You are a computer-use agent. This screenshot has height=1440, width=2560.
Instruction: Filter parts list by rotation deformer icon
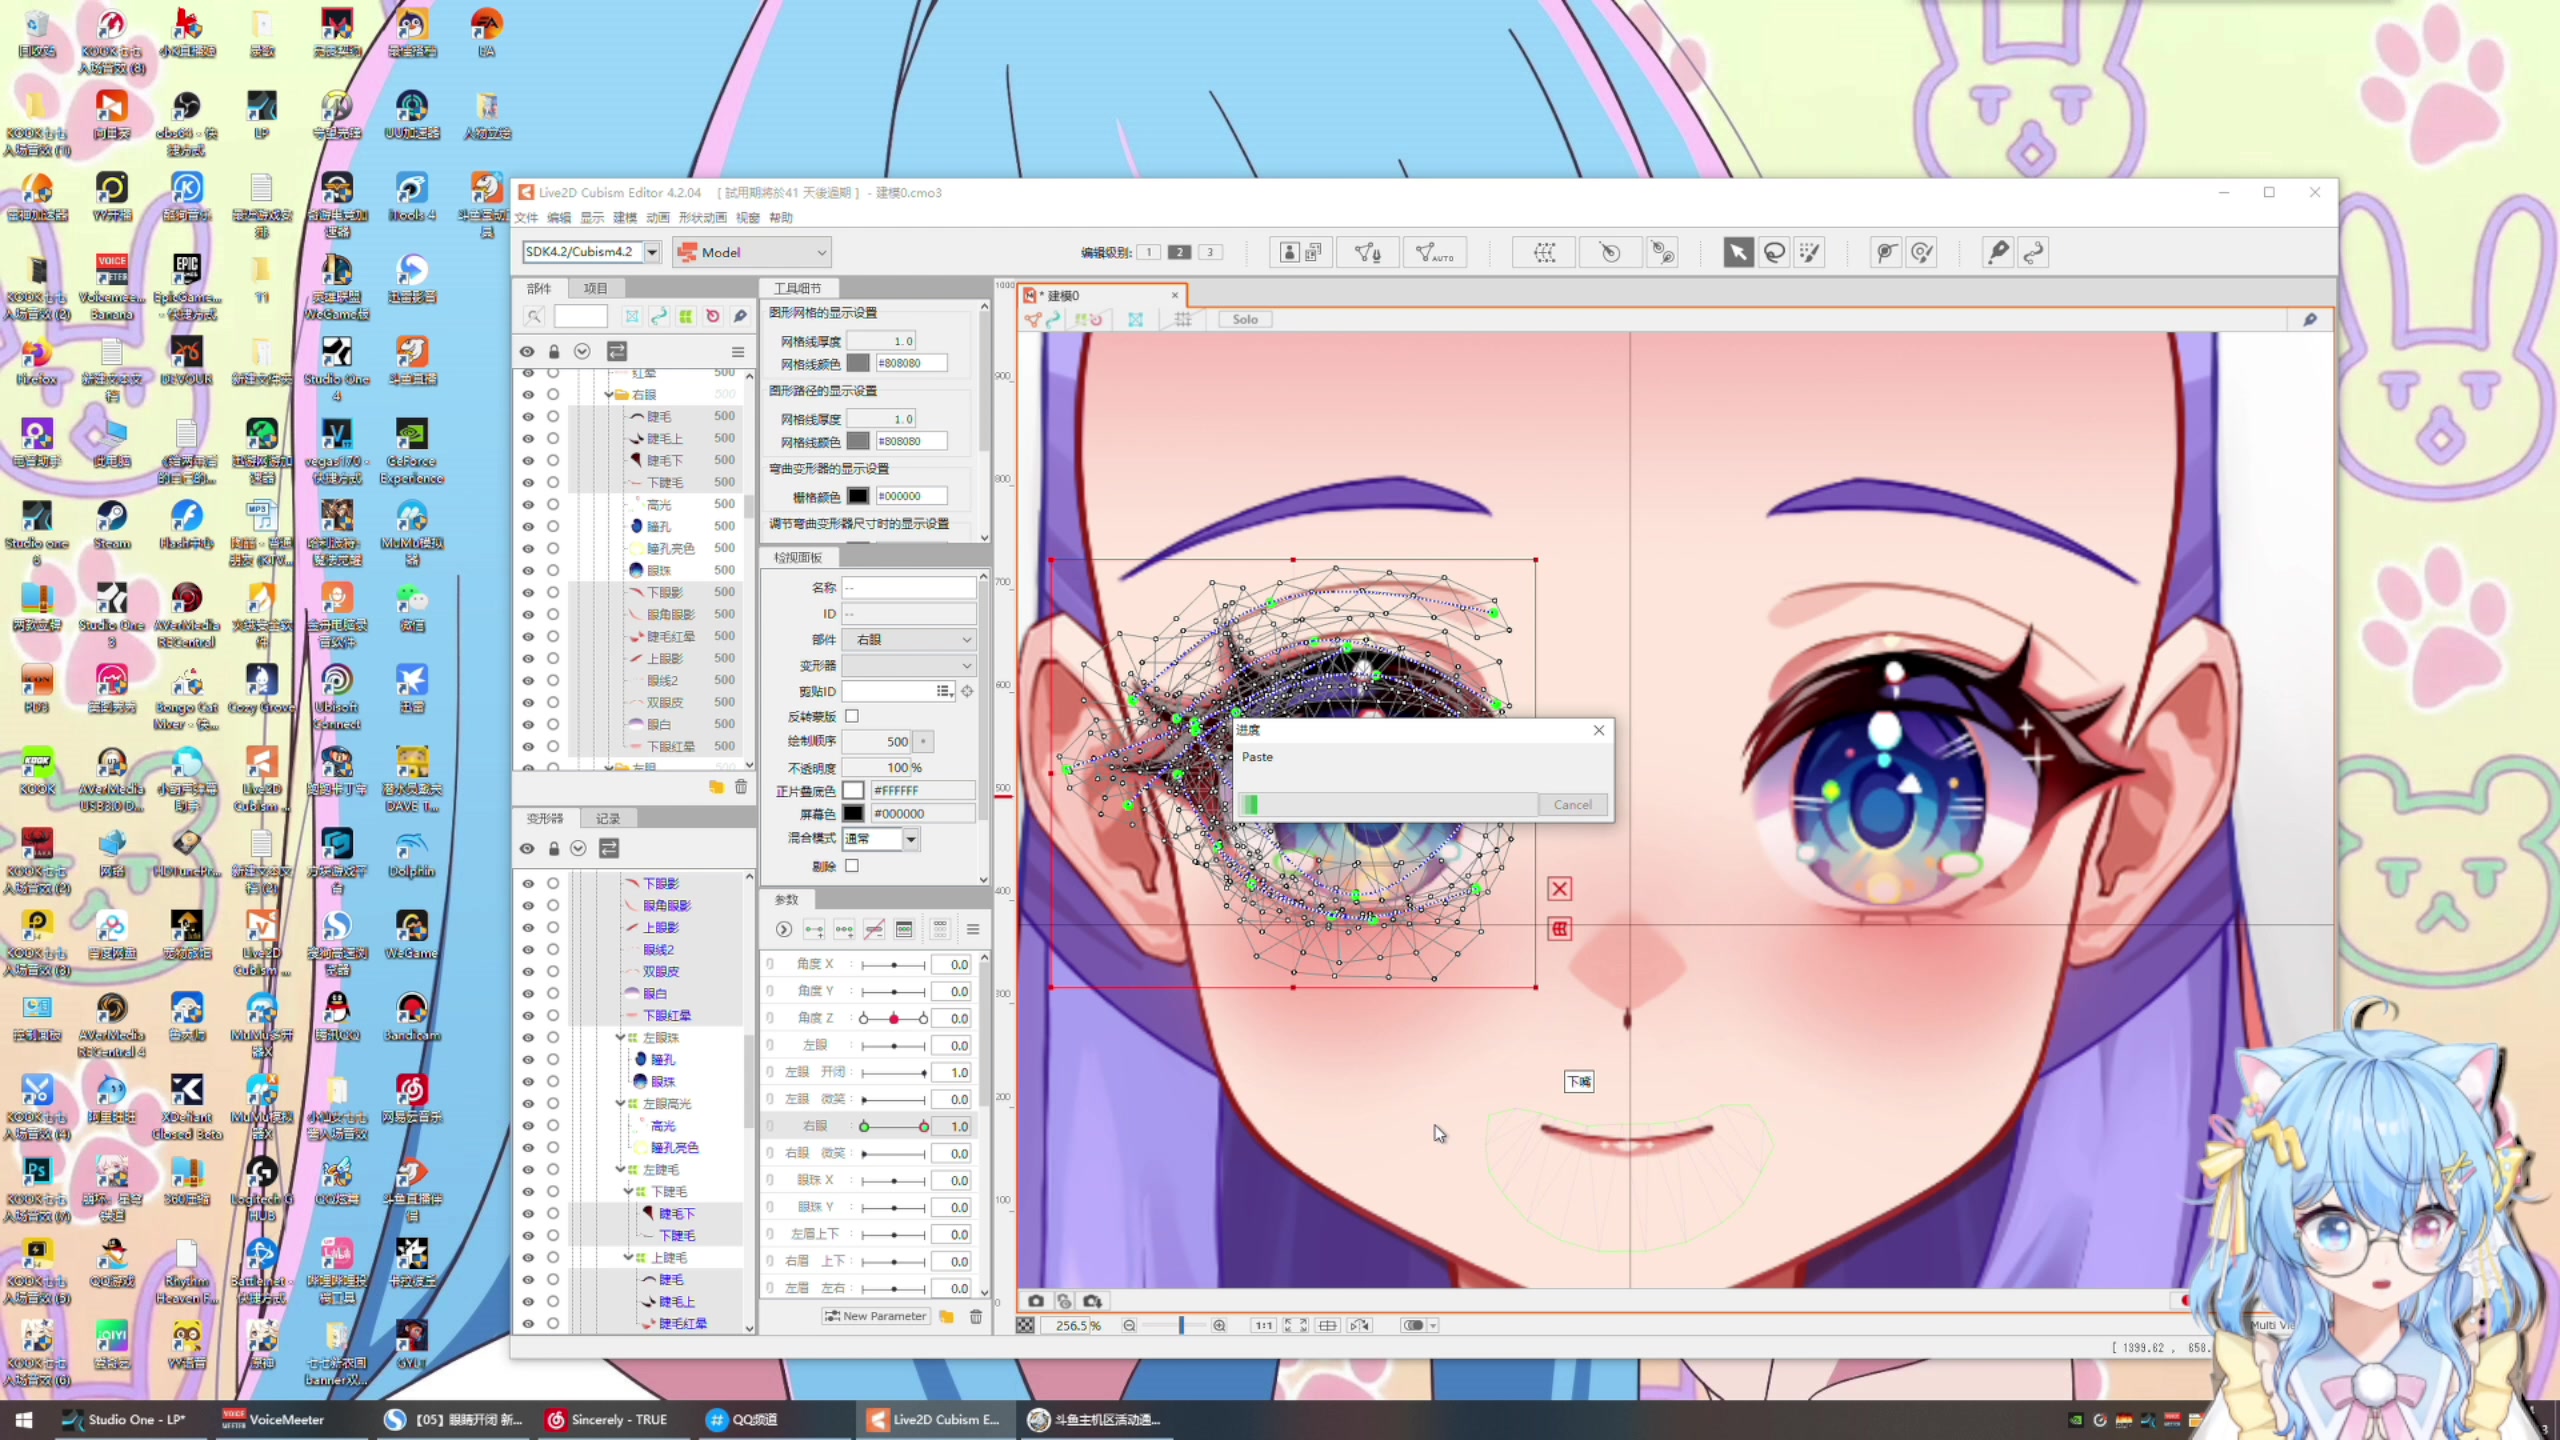(x=713, y=316)
